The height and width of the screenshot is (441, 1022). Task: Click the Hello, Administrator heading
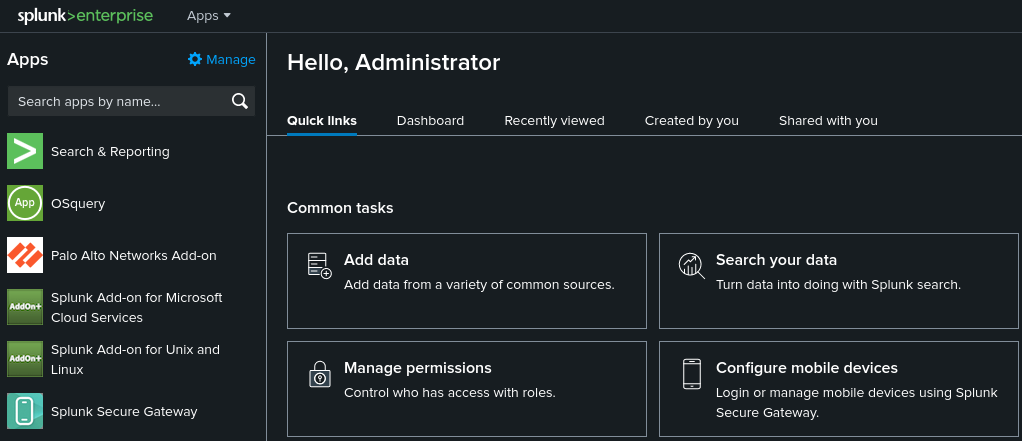394,63
